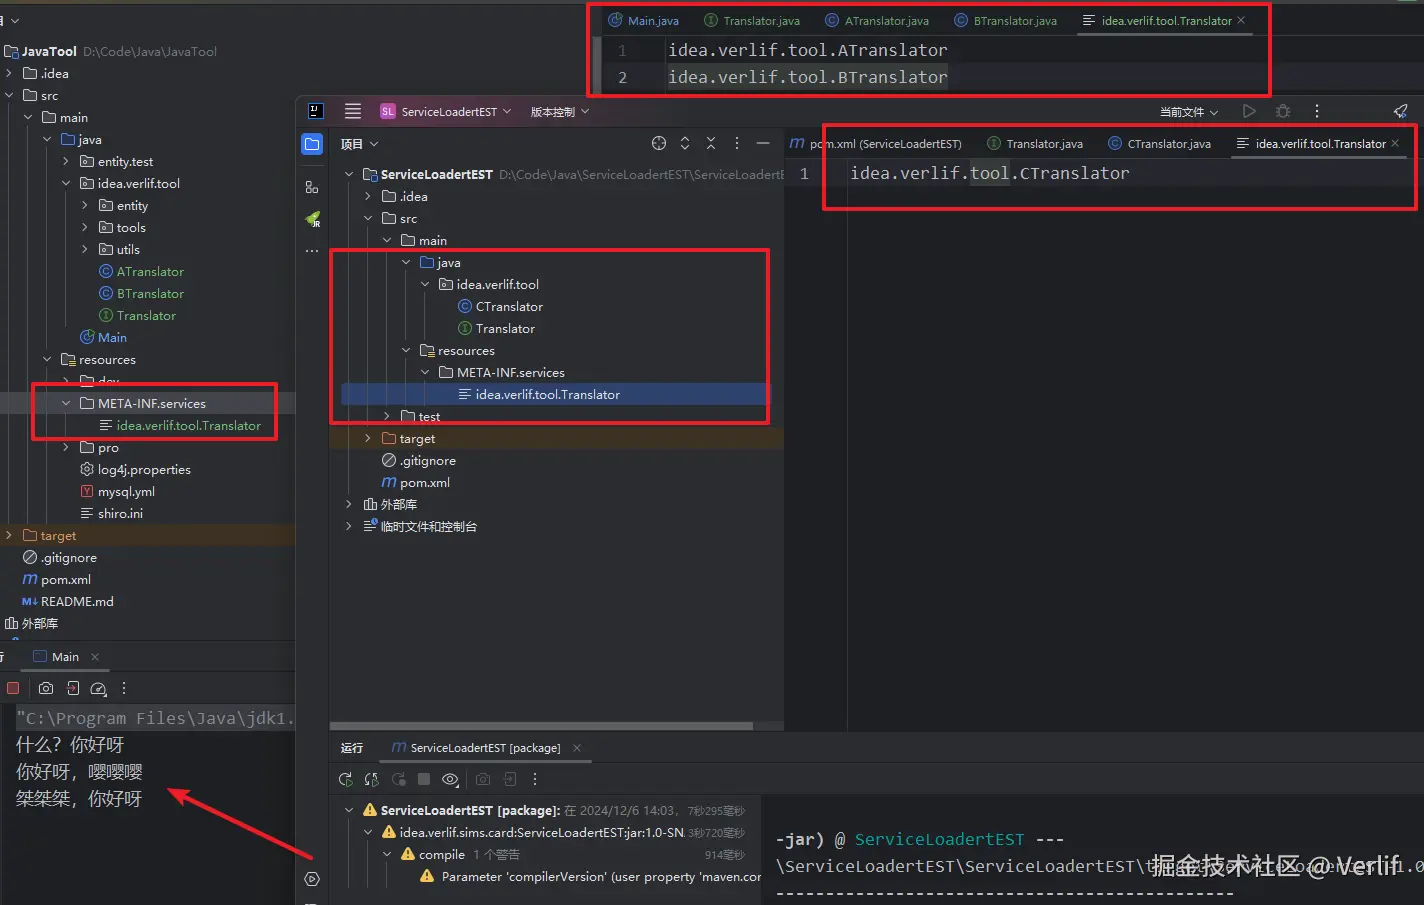
Task: Click the Parameter 'compilerVersion' warning row
Action: click(x=590, y=876)
